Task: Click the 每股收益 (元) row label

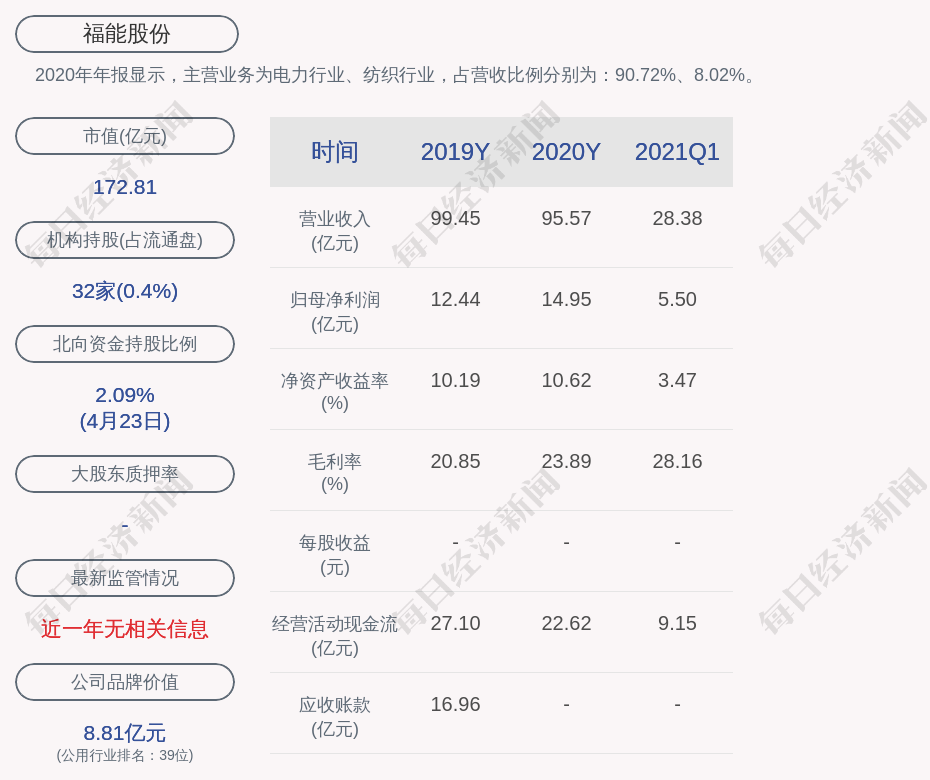Action: point(335,555)
